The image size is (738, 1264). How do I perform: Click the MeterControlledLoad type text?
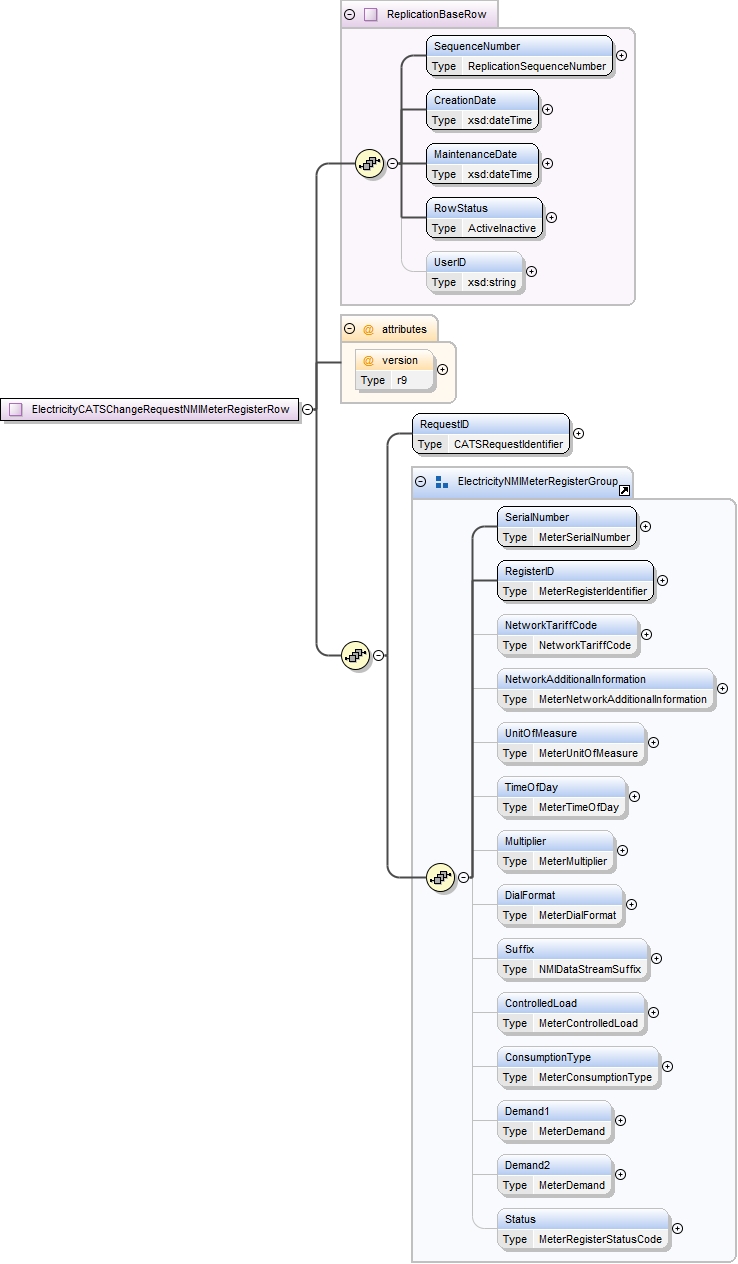[588, 1023]
